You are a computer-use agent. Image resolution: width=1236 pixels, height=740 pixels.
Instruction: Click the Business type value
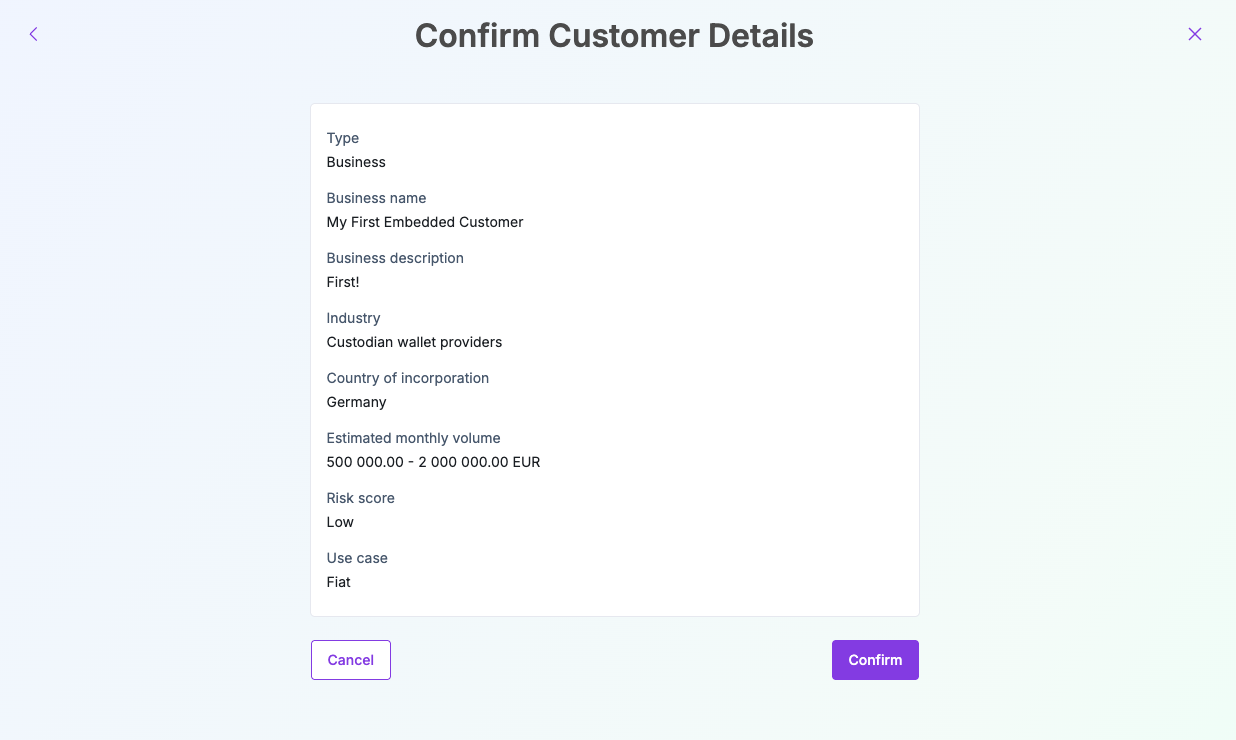pos(356,162)
